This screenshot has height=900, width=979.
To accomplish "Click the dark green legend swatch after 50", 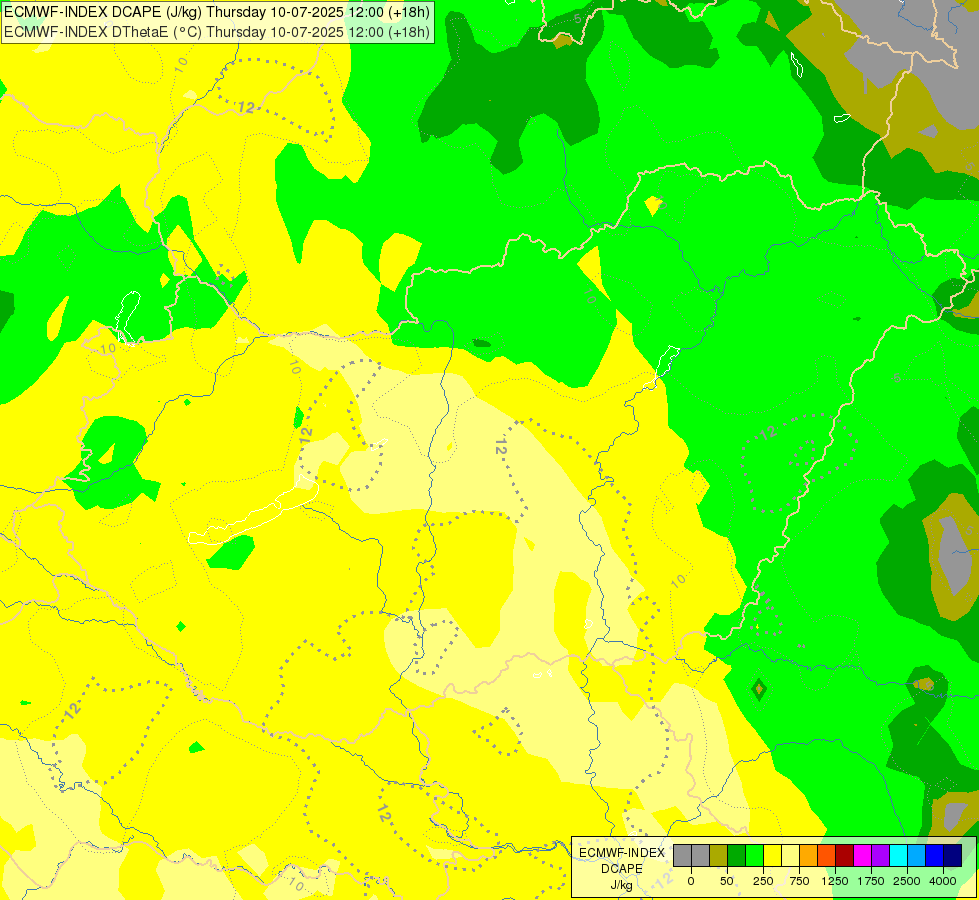I will click(x=737, y=856).
